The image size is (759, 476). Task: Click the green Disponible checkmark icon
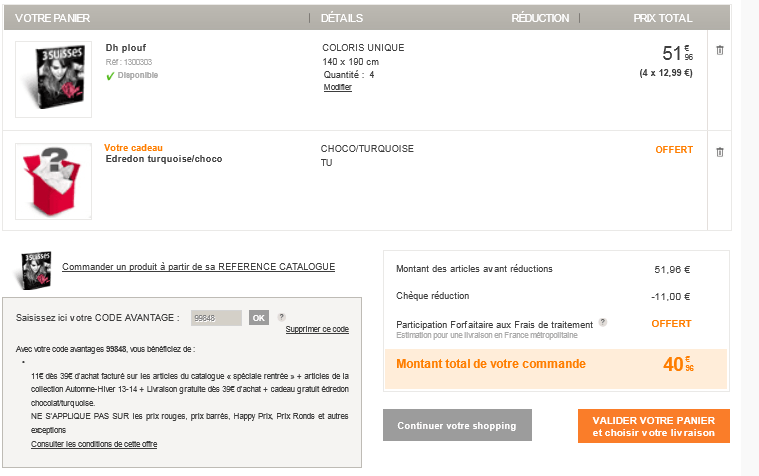click(x=111, y=75)
